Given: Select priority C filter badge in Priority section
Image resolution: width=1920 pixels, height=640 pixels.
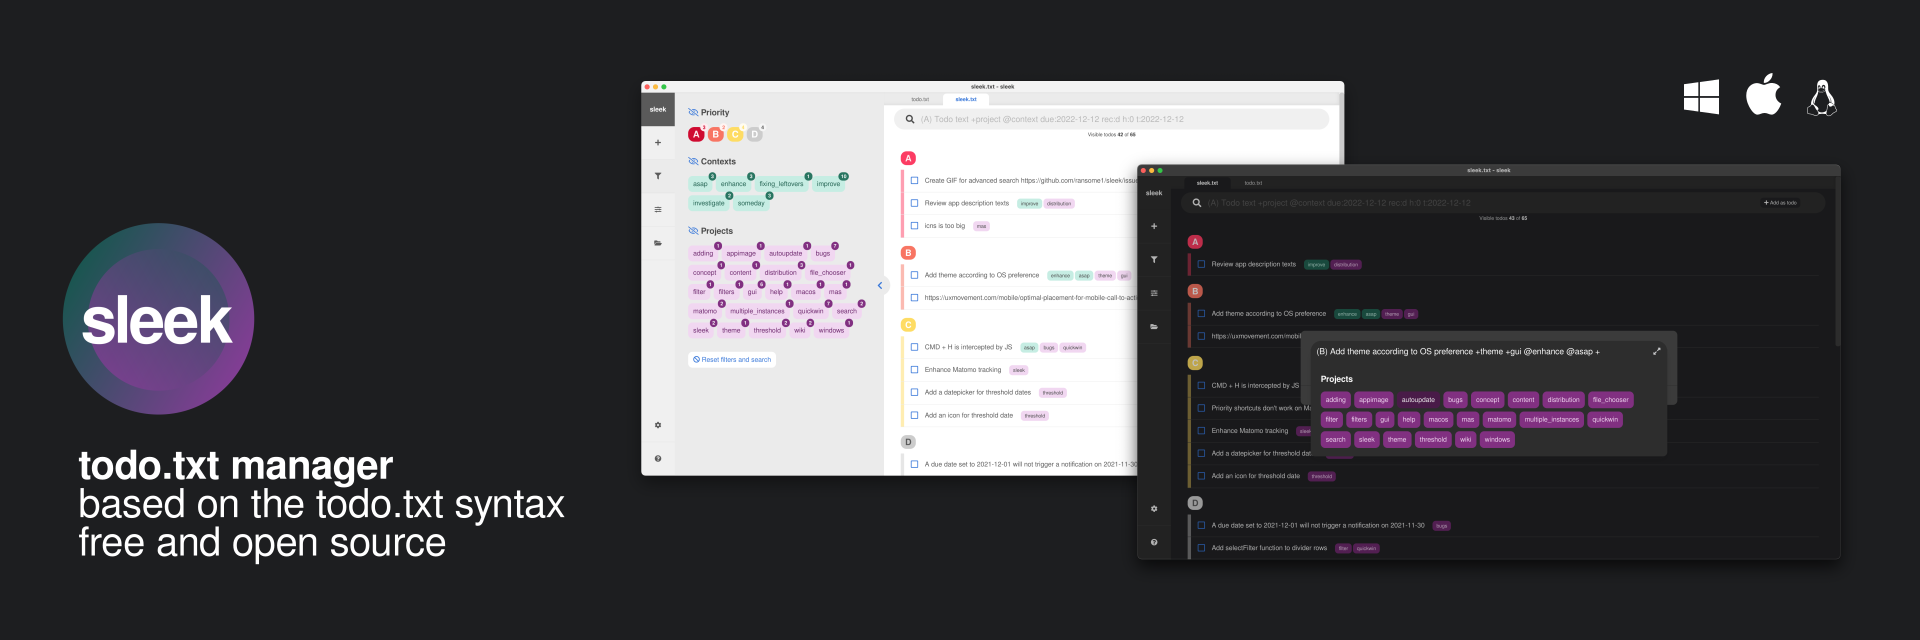Looking at the screenshot, I should point(735,134).
